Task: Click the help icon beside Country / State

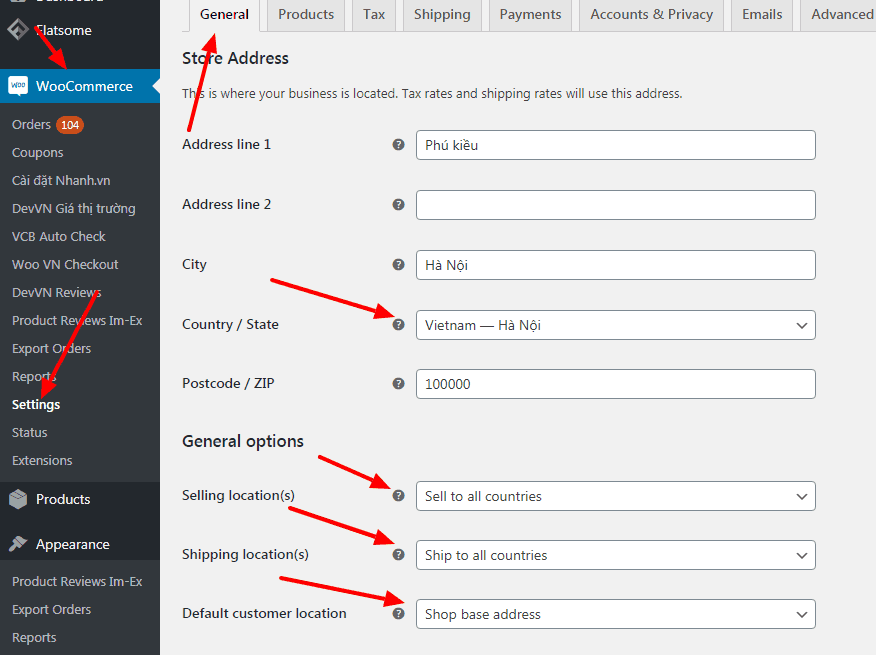Action: (x=399, y=325)
